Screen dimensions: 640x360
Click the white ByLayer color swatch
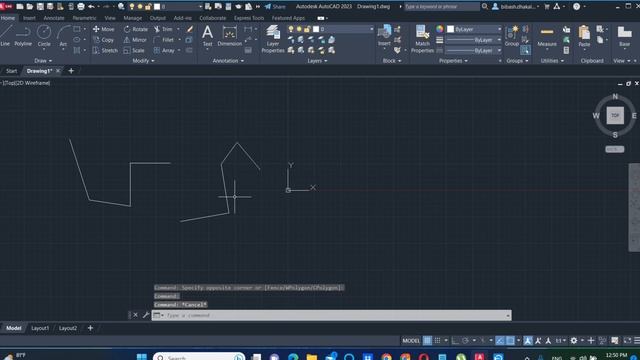(450, 29)
